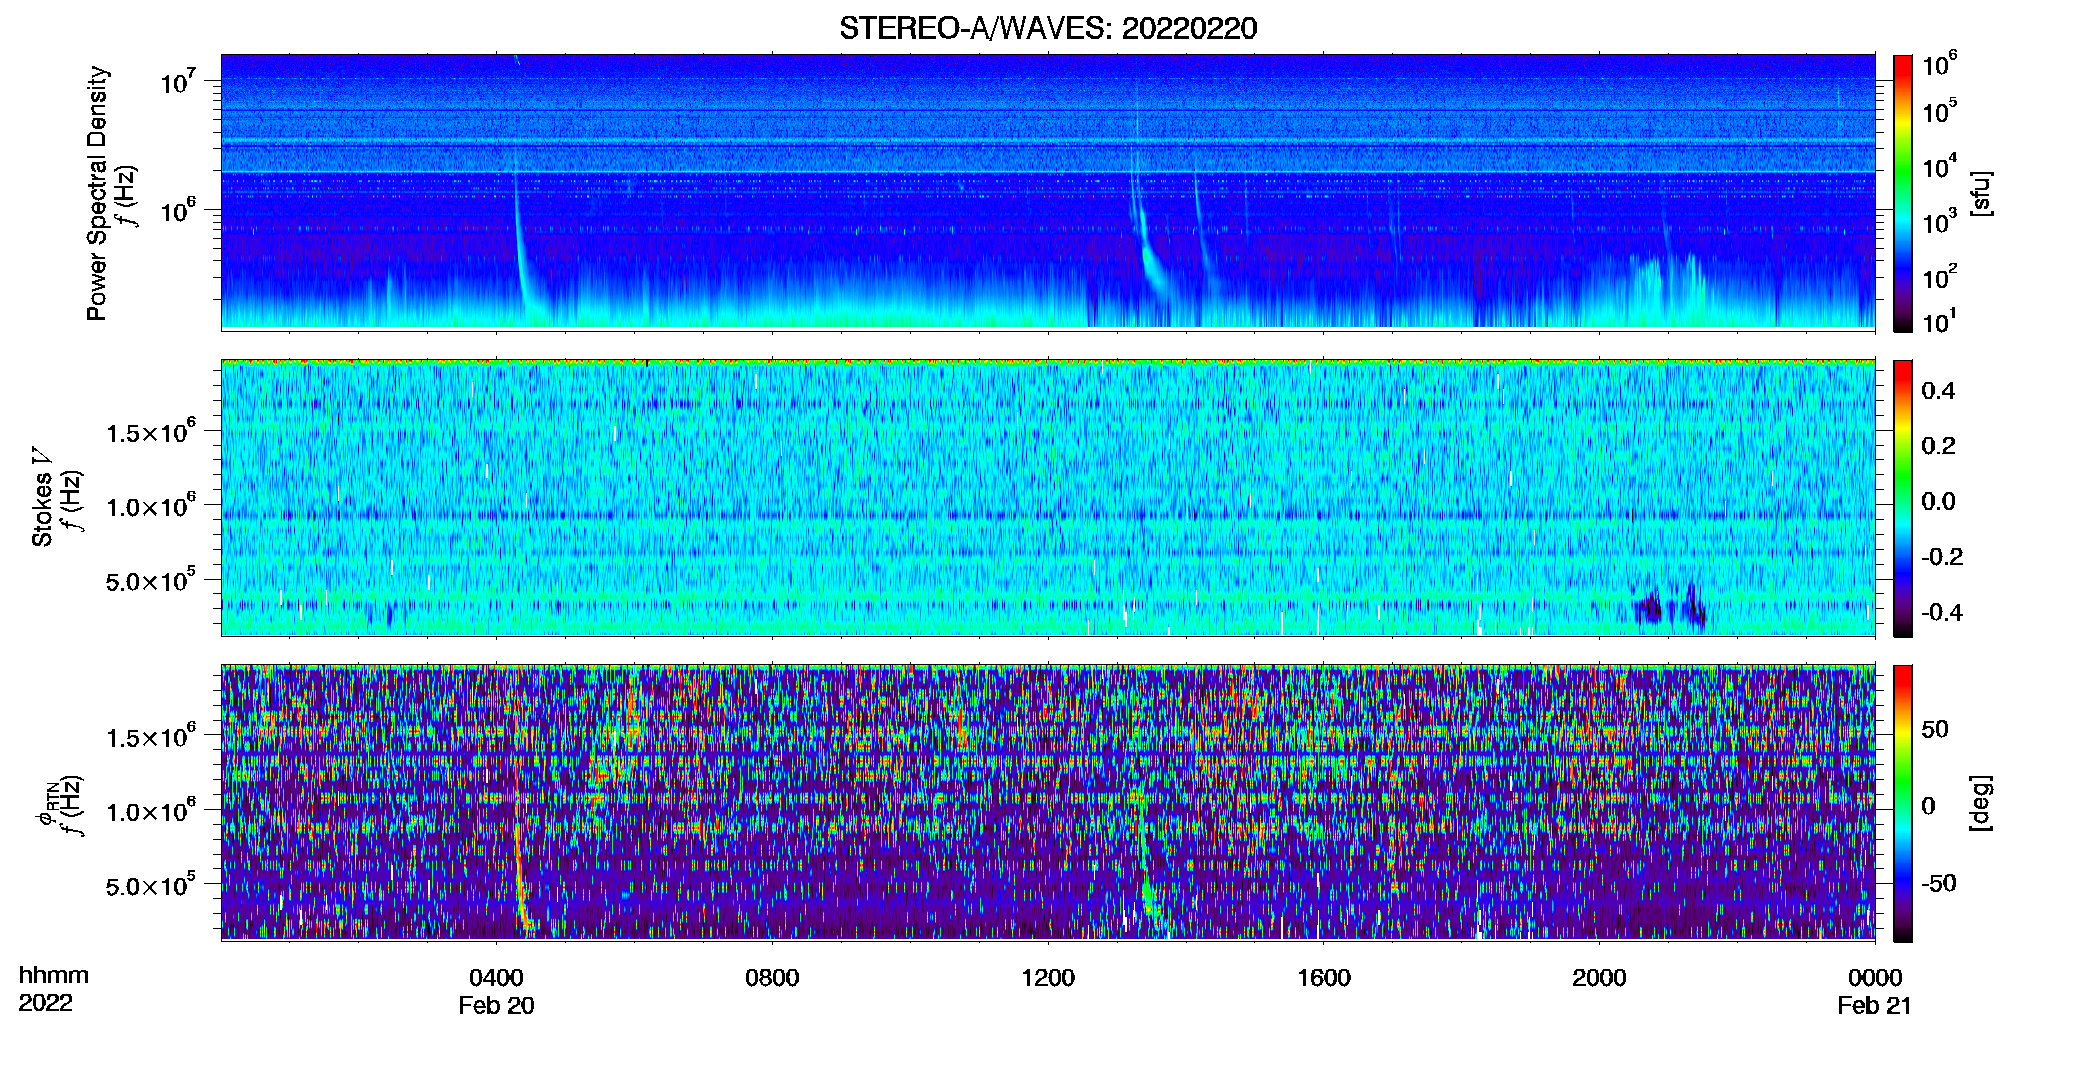Viewport: 2096px width, 1080px height.
Task: Click the Stokes V color bar
Action: click(x=1902, y=498)
